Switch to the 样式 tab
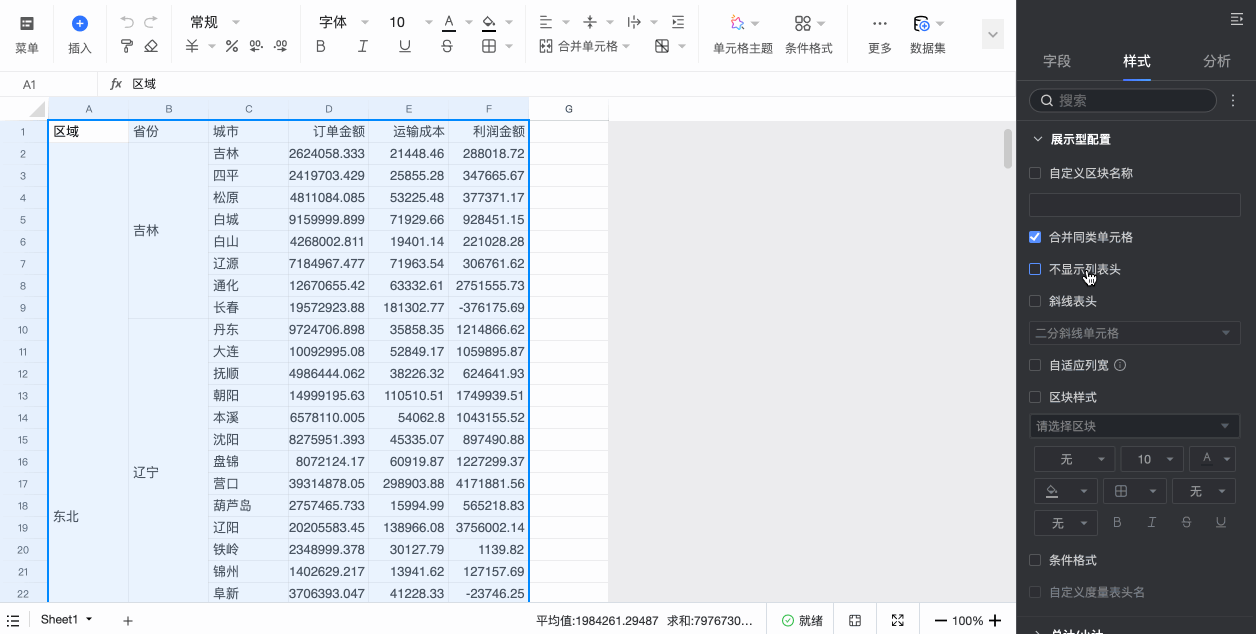 (1137, 61)
